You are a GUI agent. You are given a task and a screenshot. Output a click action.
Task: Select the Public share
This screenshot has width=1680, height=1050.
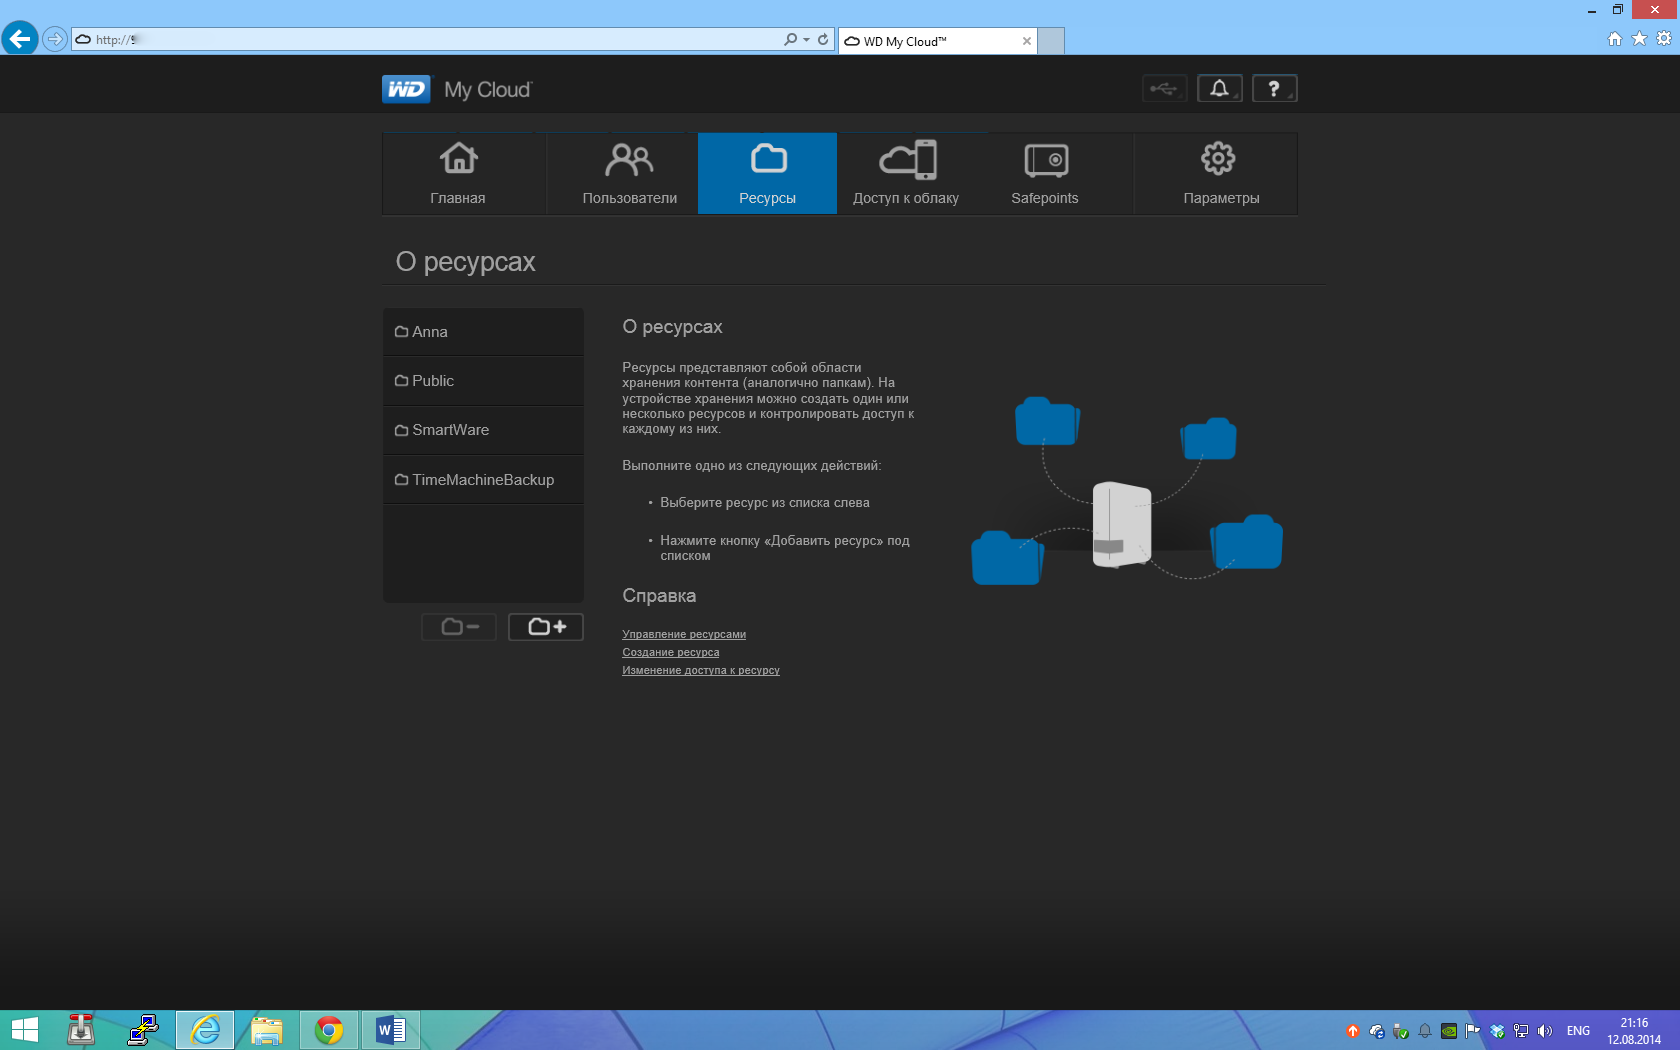pos(483,381)
